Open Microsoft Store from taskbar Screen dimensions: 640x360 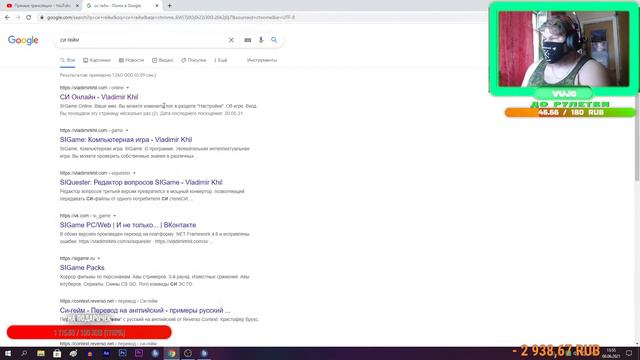click(57, 353)
